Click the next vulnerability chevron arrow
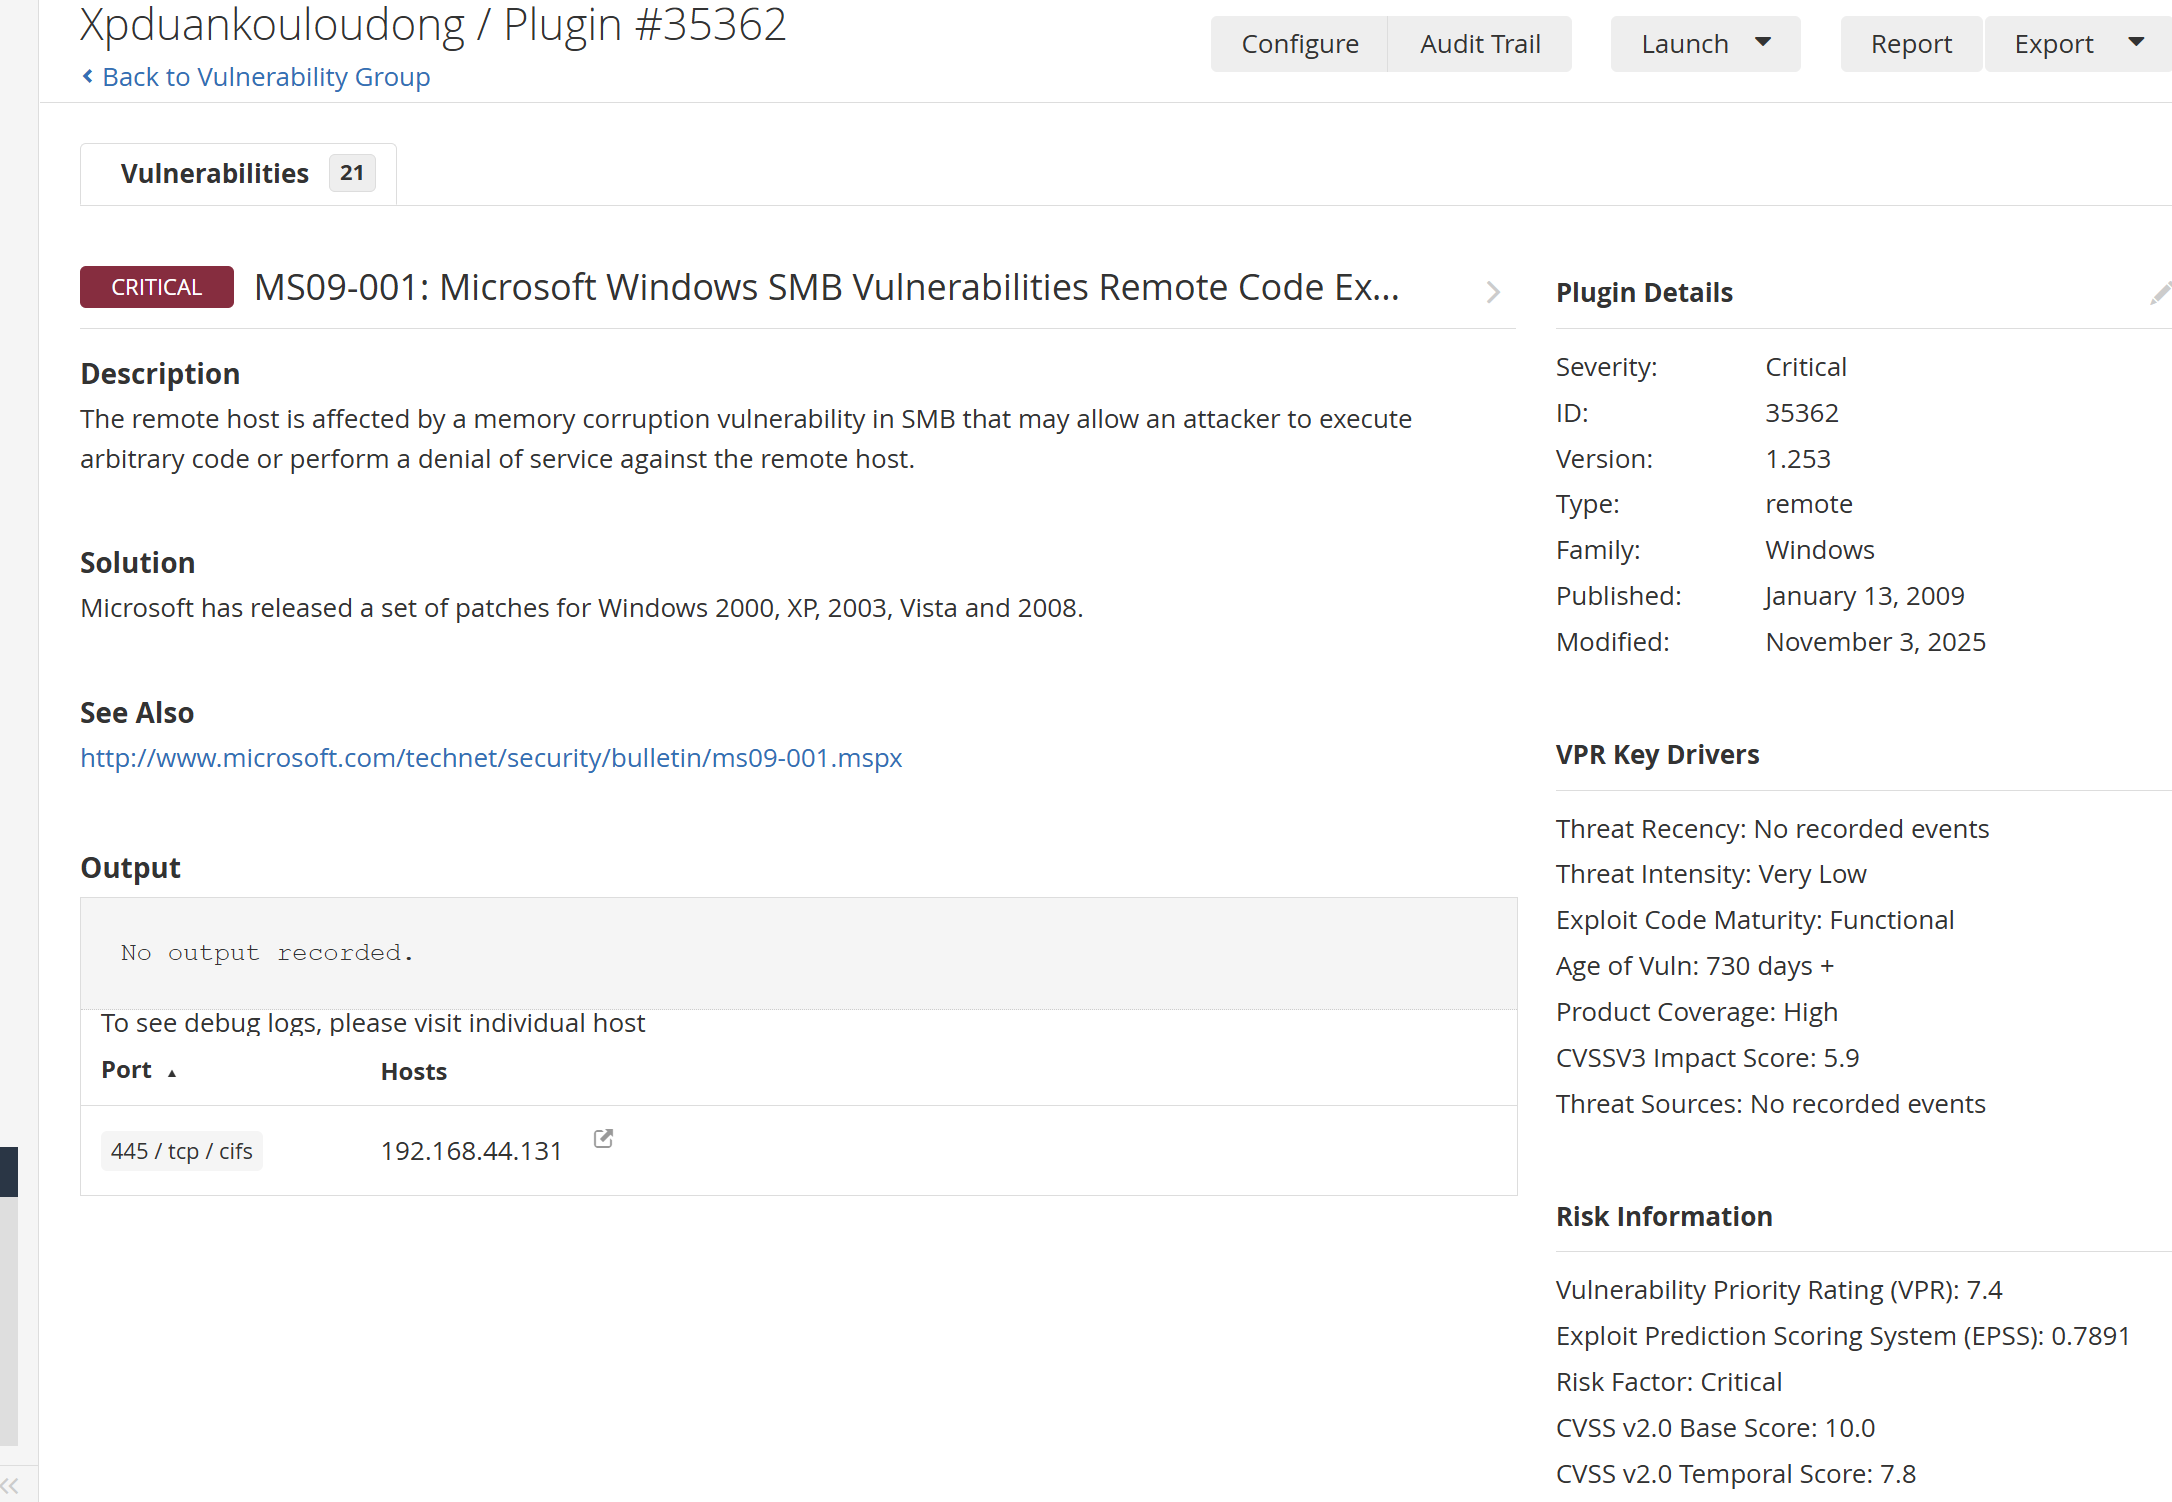Image resolution: width=2172 pixels, height=1502 pixels. pyautogui.click(x=1493, y=292)
